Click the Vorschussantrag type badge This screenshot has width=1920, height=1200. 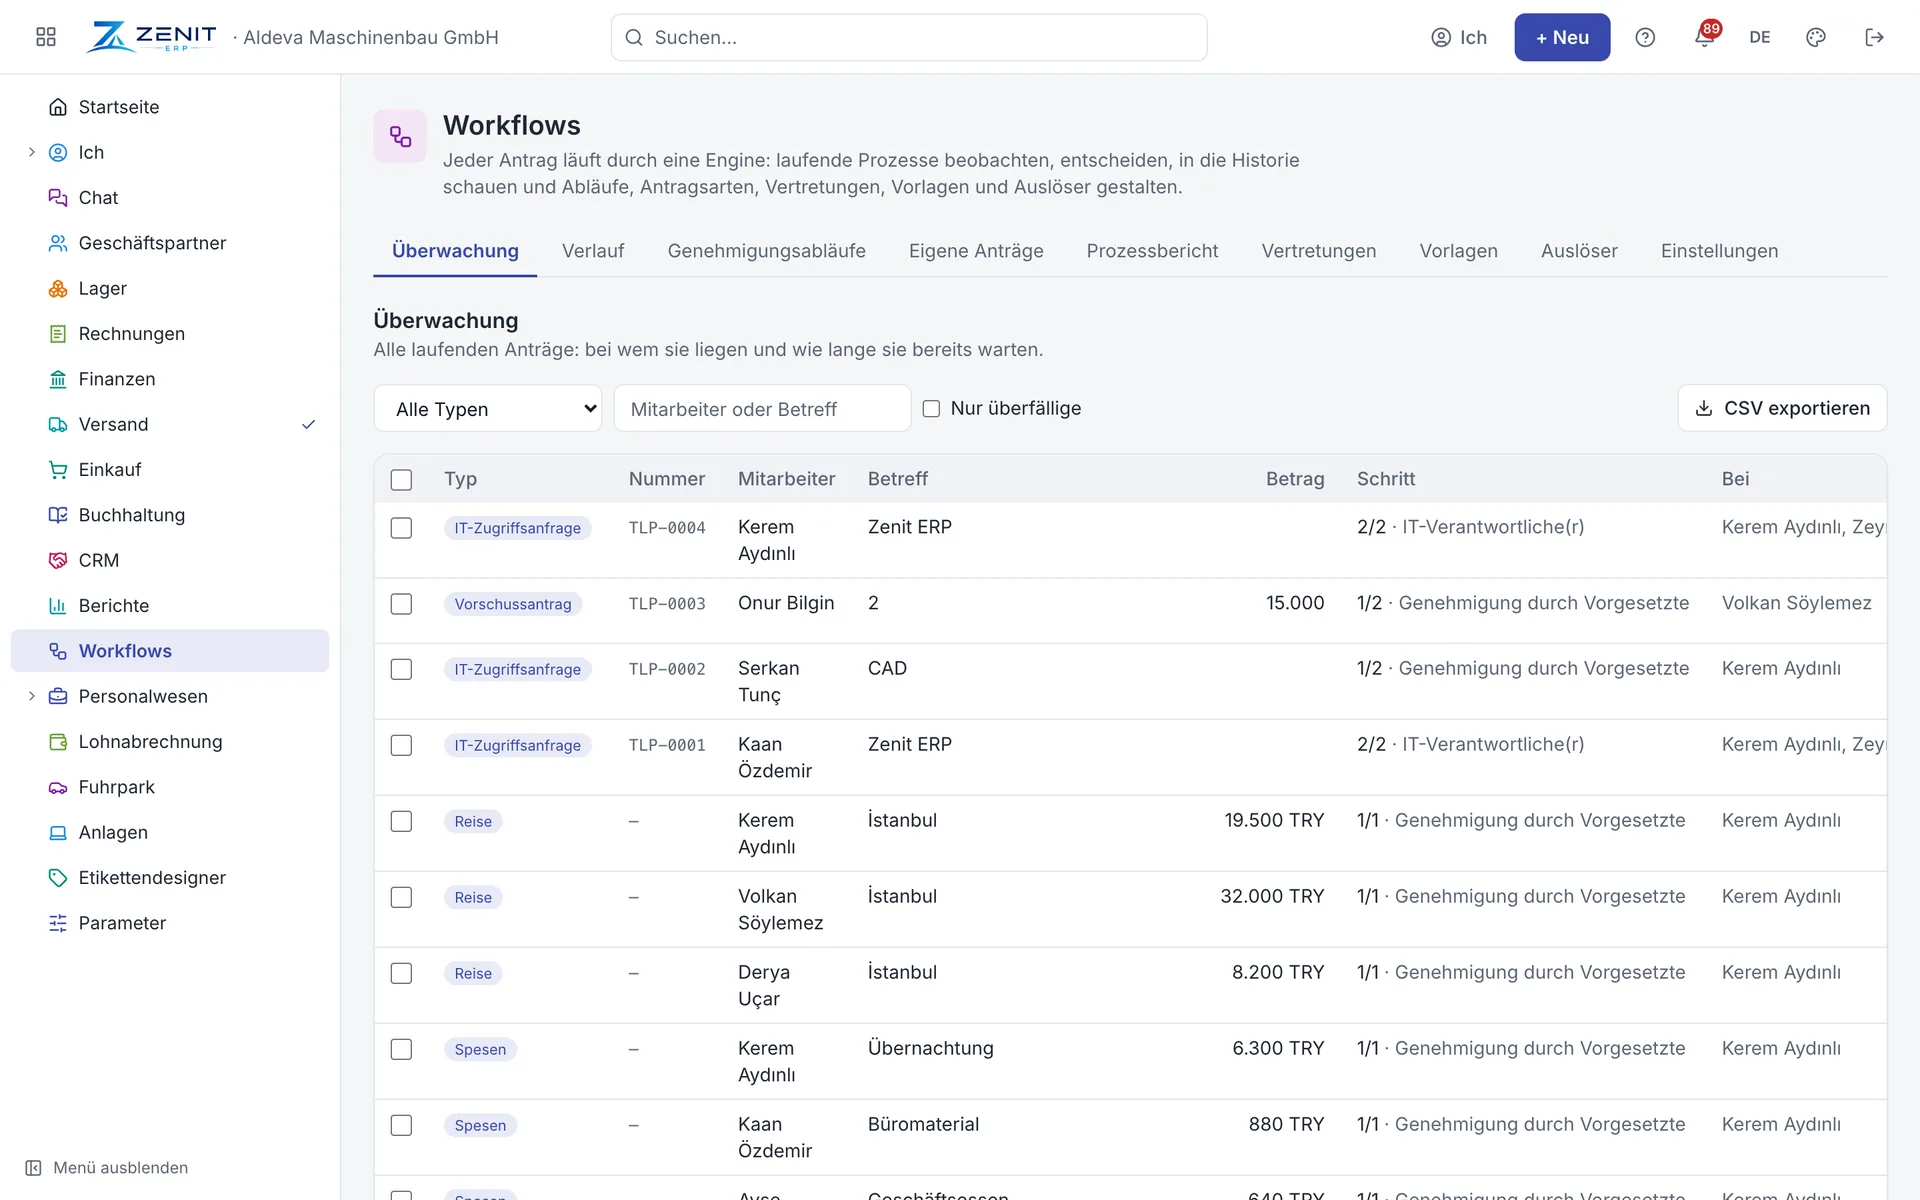pos(513,604)
